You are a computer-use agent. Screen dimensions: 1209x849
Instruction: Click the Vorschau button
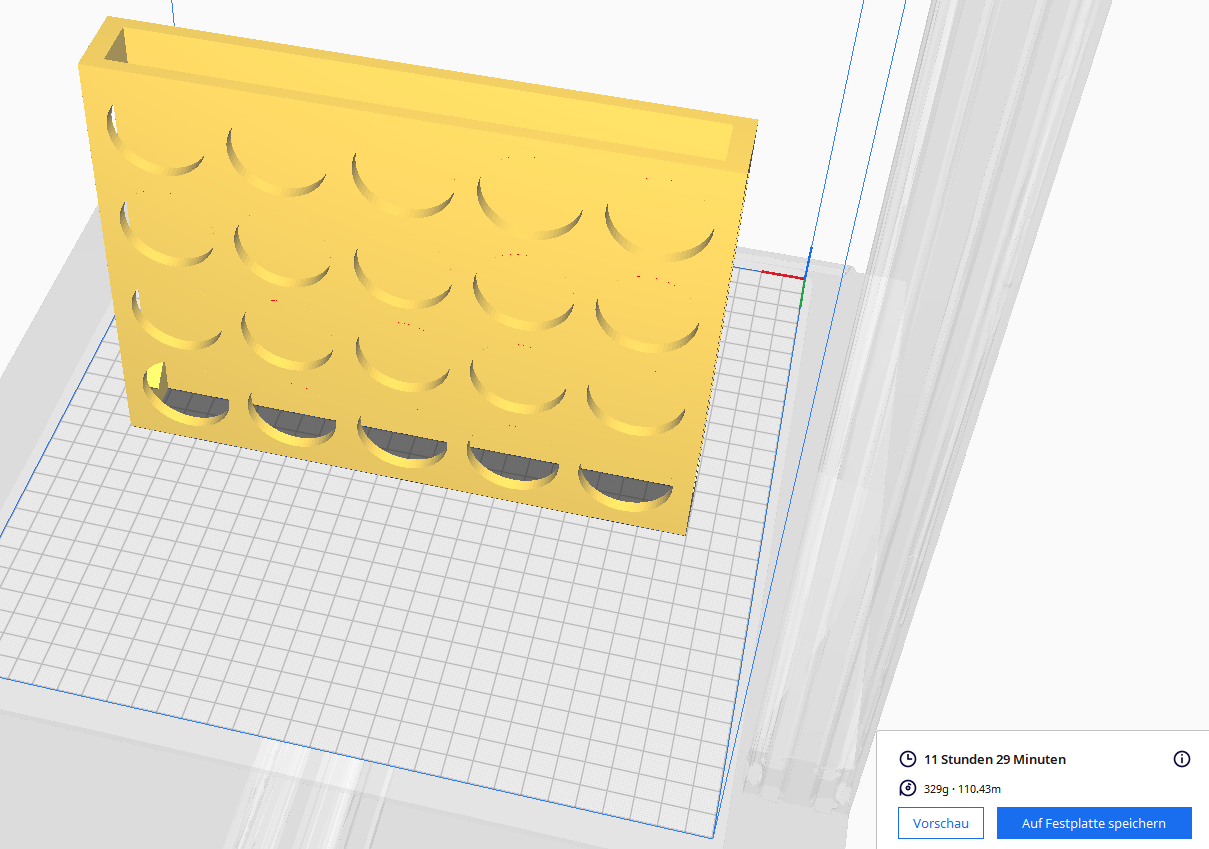coord(941,823)
